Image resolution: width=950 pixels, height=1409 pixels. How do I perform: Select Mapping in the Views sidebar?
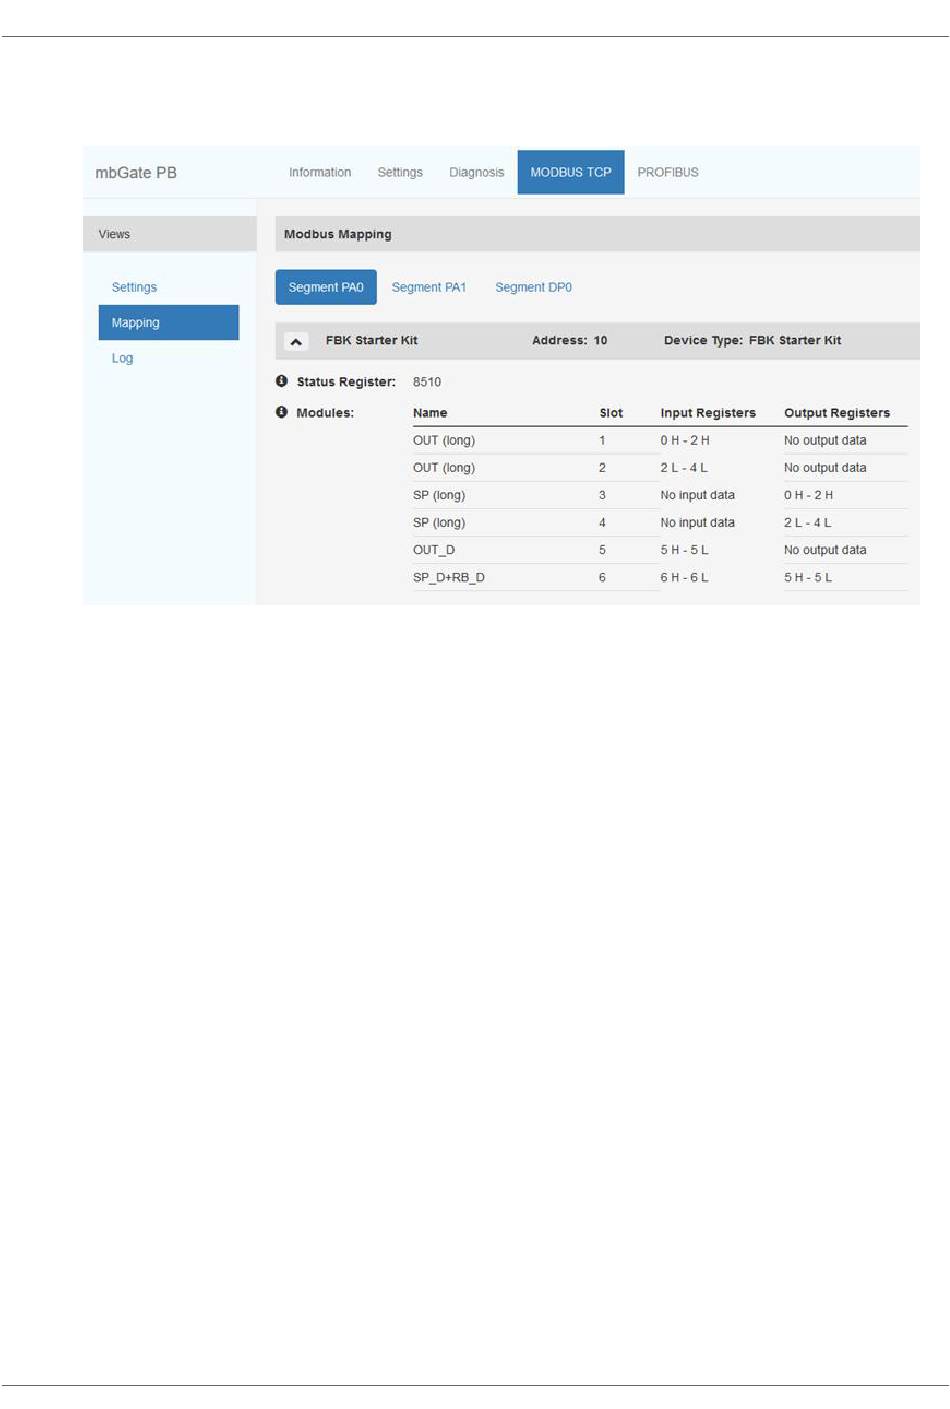point(169,323)
